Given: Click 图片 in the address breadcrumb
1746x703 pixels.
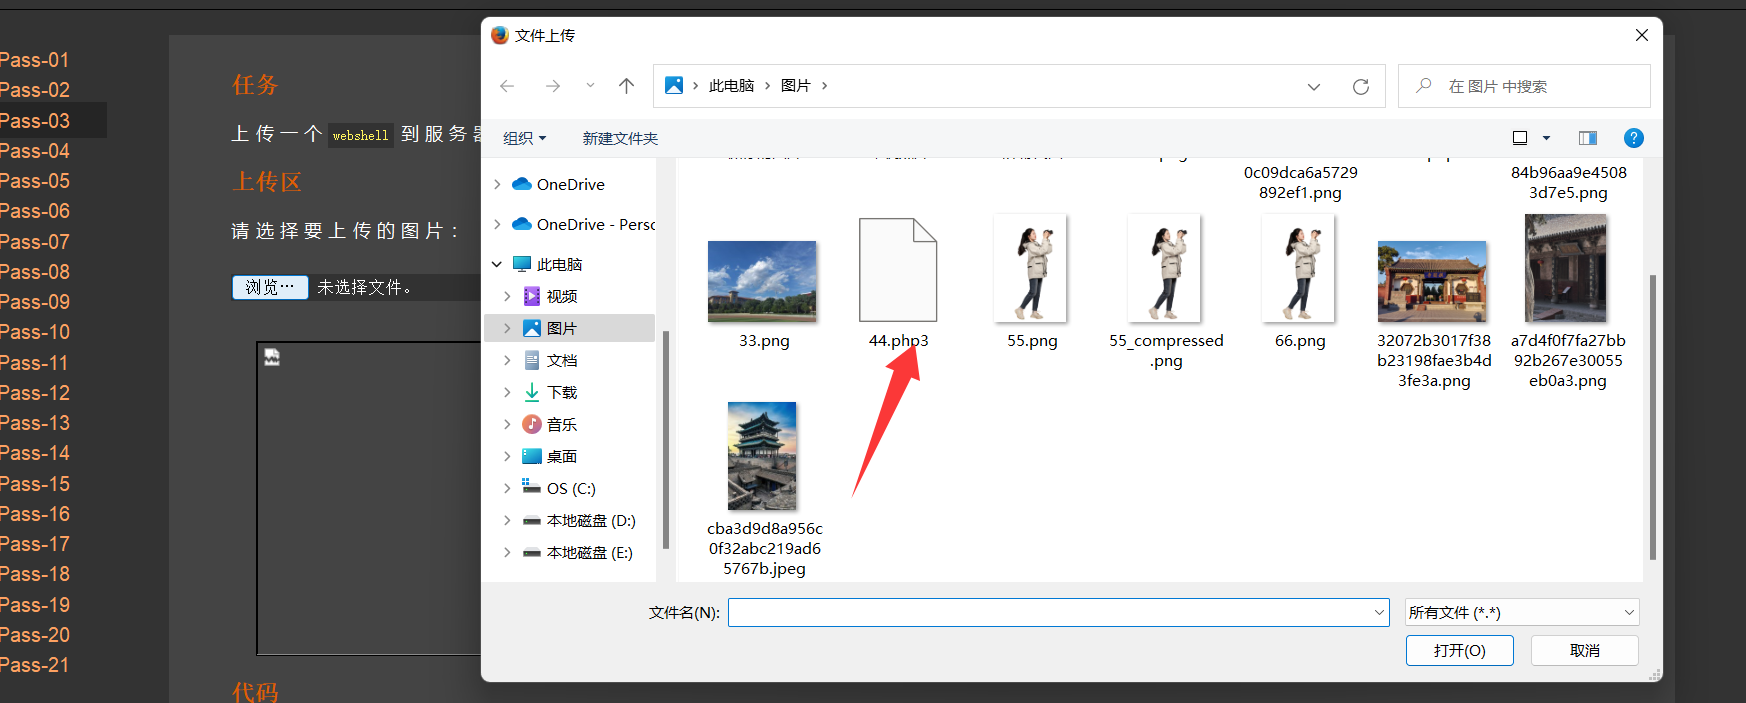Looking at the screenshot, I should click(x=795, y=86).
